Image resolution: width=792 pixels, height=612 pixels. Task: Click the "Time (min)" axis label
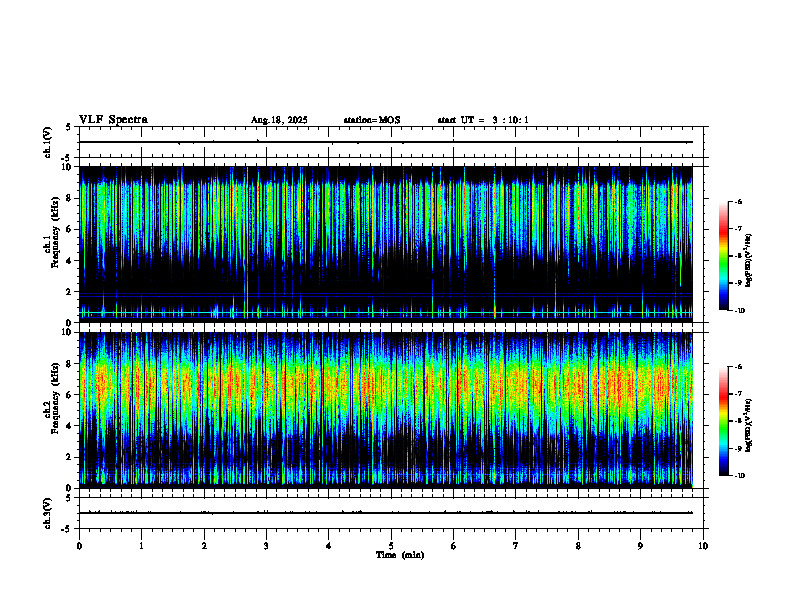[x=400, y=555]
